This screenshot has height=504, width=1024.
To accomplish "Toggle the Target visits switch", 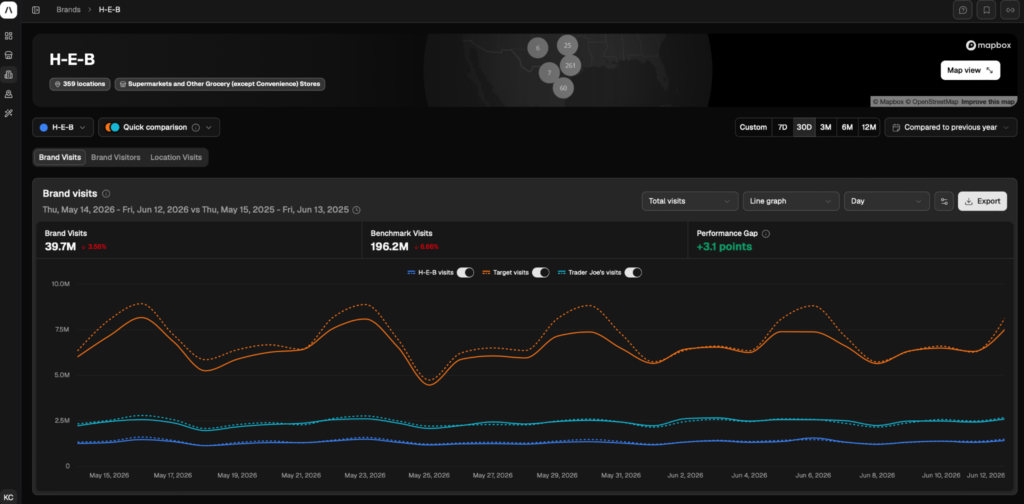I will [541, 273].
